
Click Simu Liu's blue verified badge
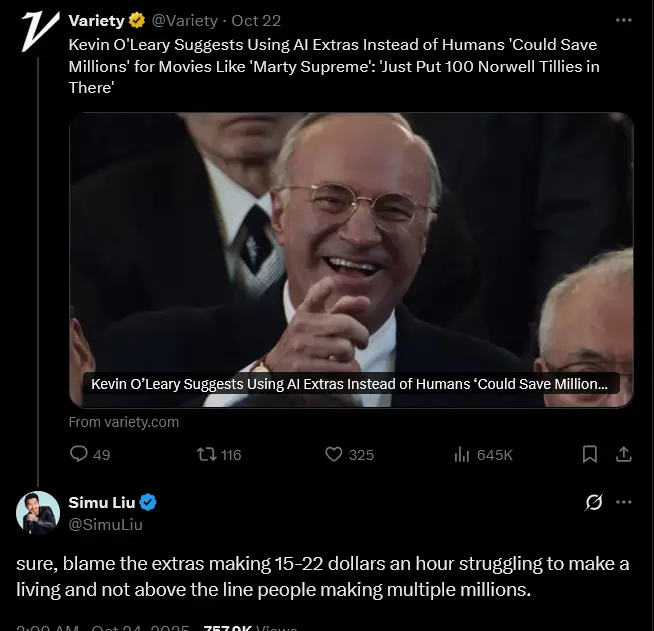tap(148, 502)
